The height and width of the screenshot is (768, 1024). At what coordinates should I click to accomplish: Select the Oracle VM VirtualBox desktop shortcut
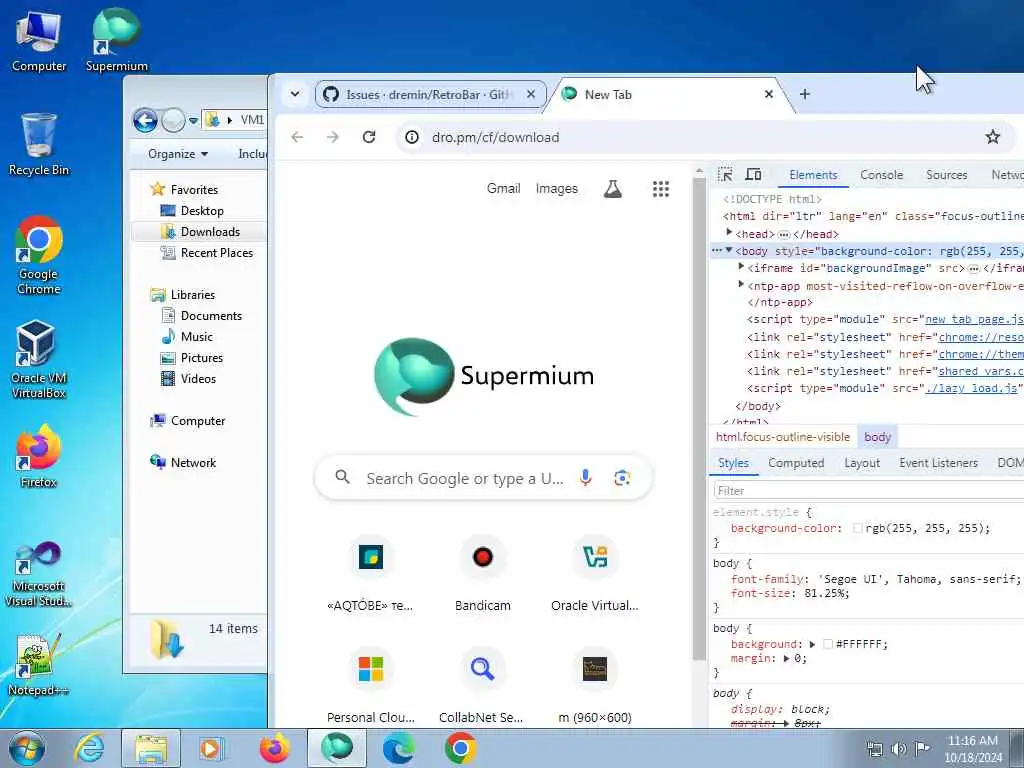pyautogui.click(x=39, y=359)
